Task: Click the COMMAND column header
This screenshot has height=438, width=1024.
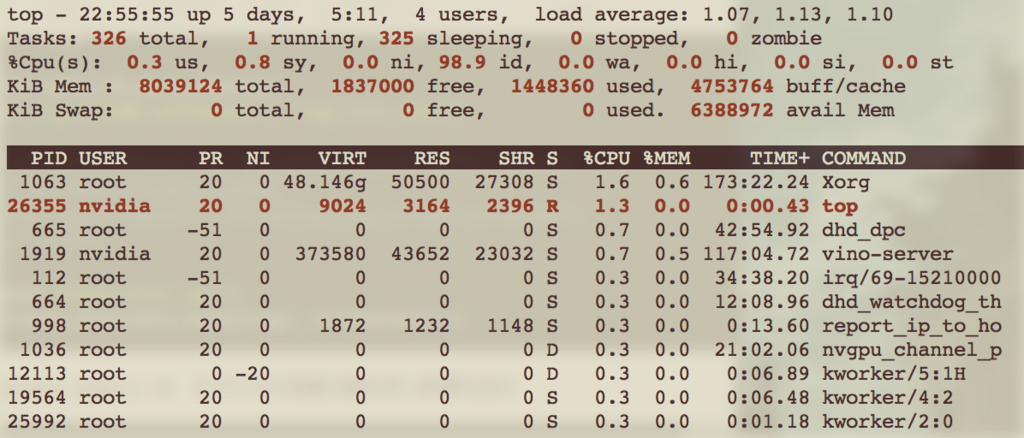Action: tap(863, 158)
